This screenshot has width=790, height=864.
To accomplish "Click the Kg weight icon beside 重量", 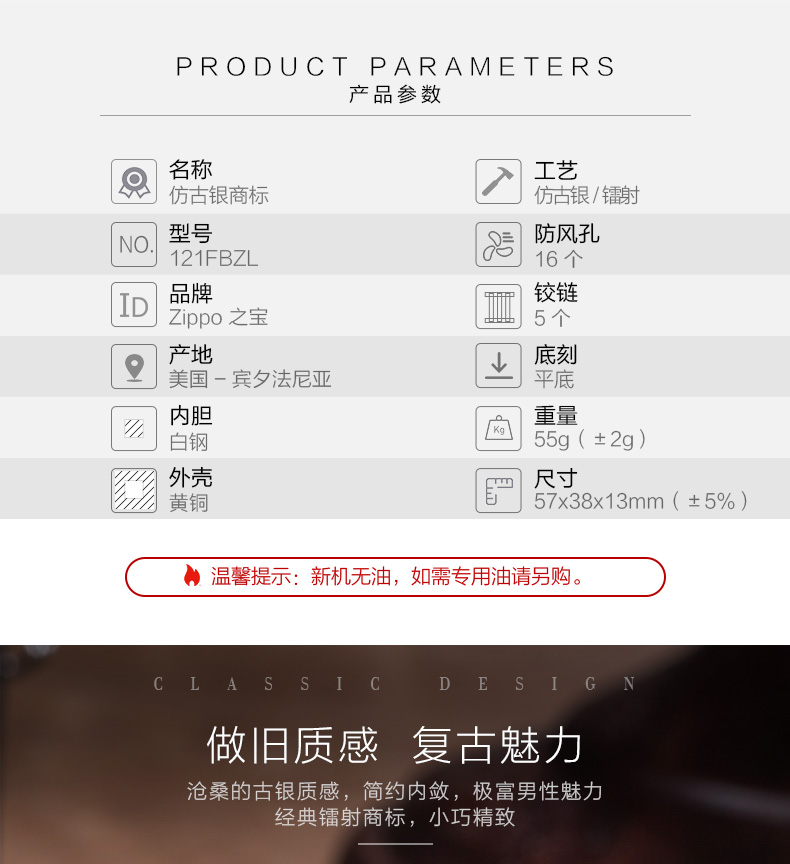I will (x=499, y=428).
